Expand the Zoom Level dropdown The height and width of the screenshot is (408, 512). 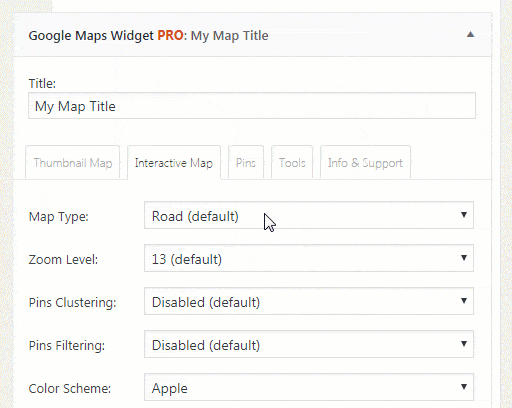tap(309, 258)
